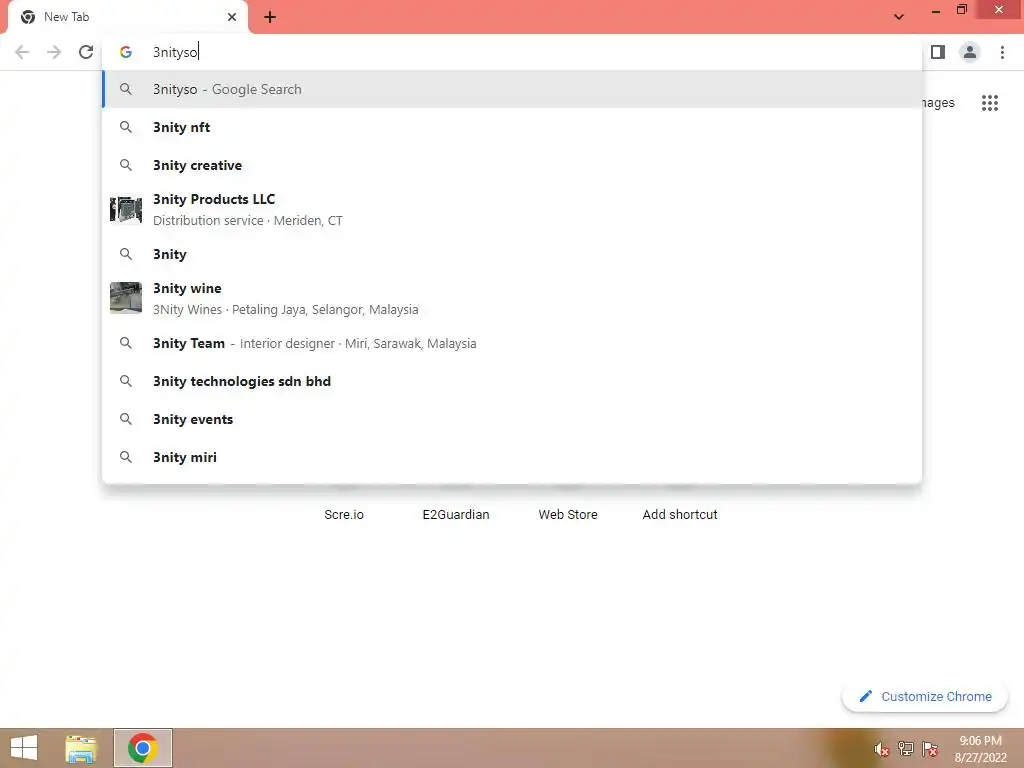This screenshot has width=1024, height=768.
Task: Pick the '3nity wine' suggestion
Action: click(512, 298)
